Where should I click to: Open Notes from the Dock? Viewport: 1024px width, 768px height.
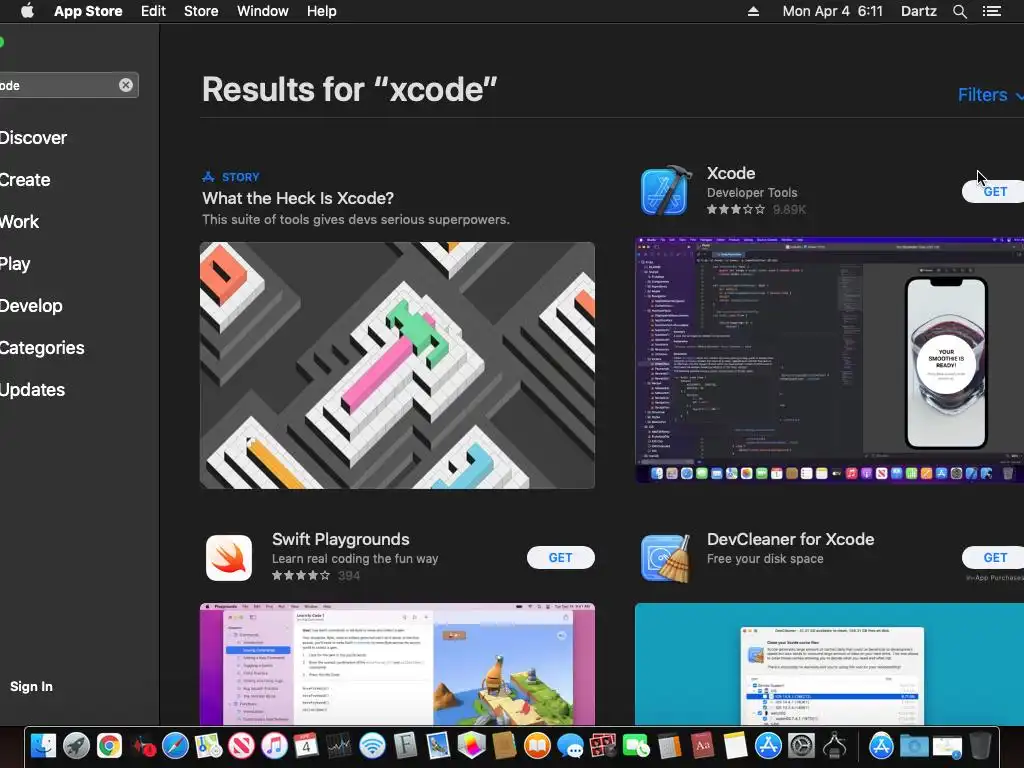[735, 745]
